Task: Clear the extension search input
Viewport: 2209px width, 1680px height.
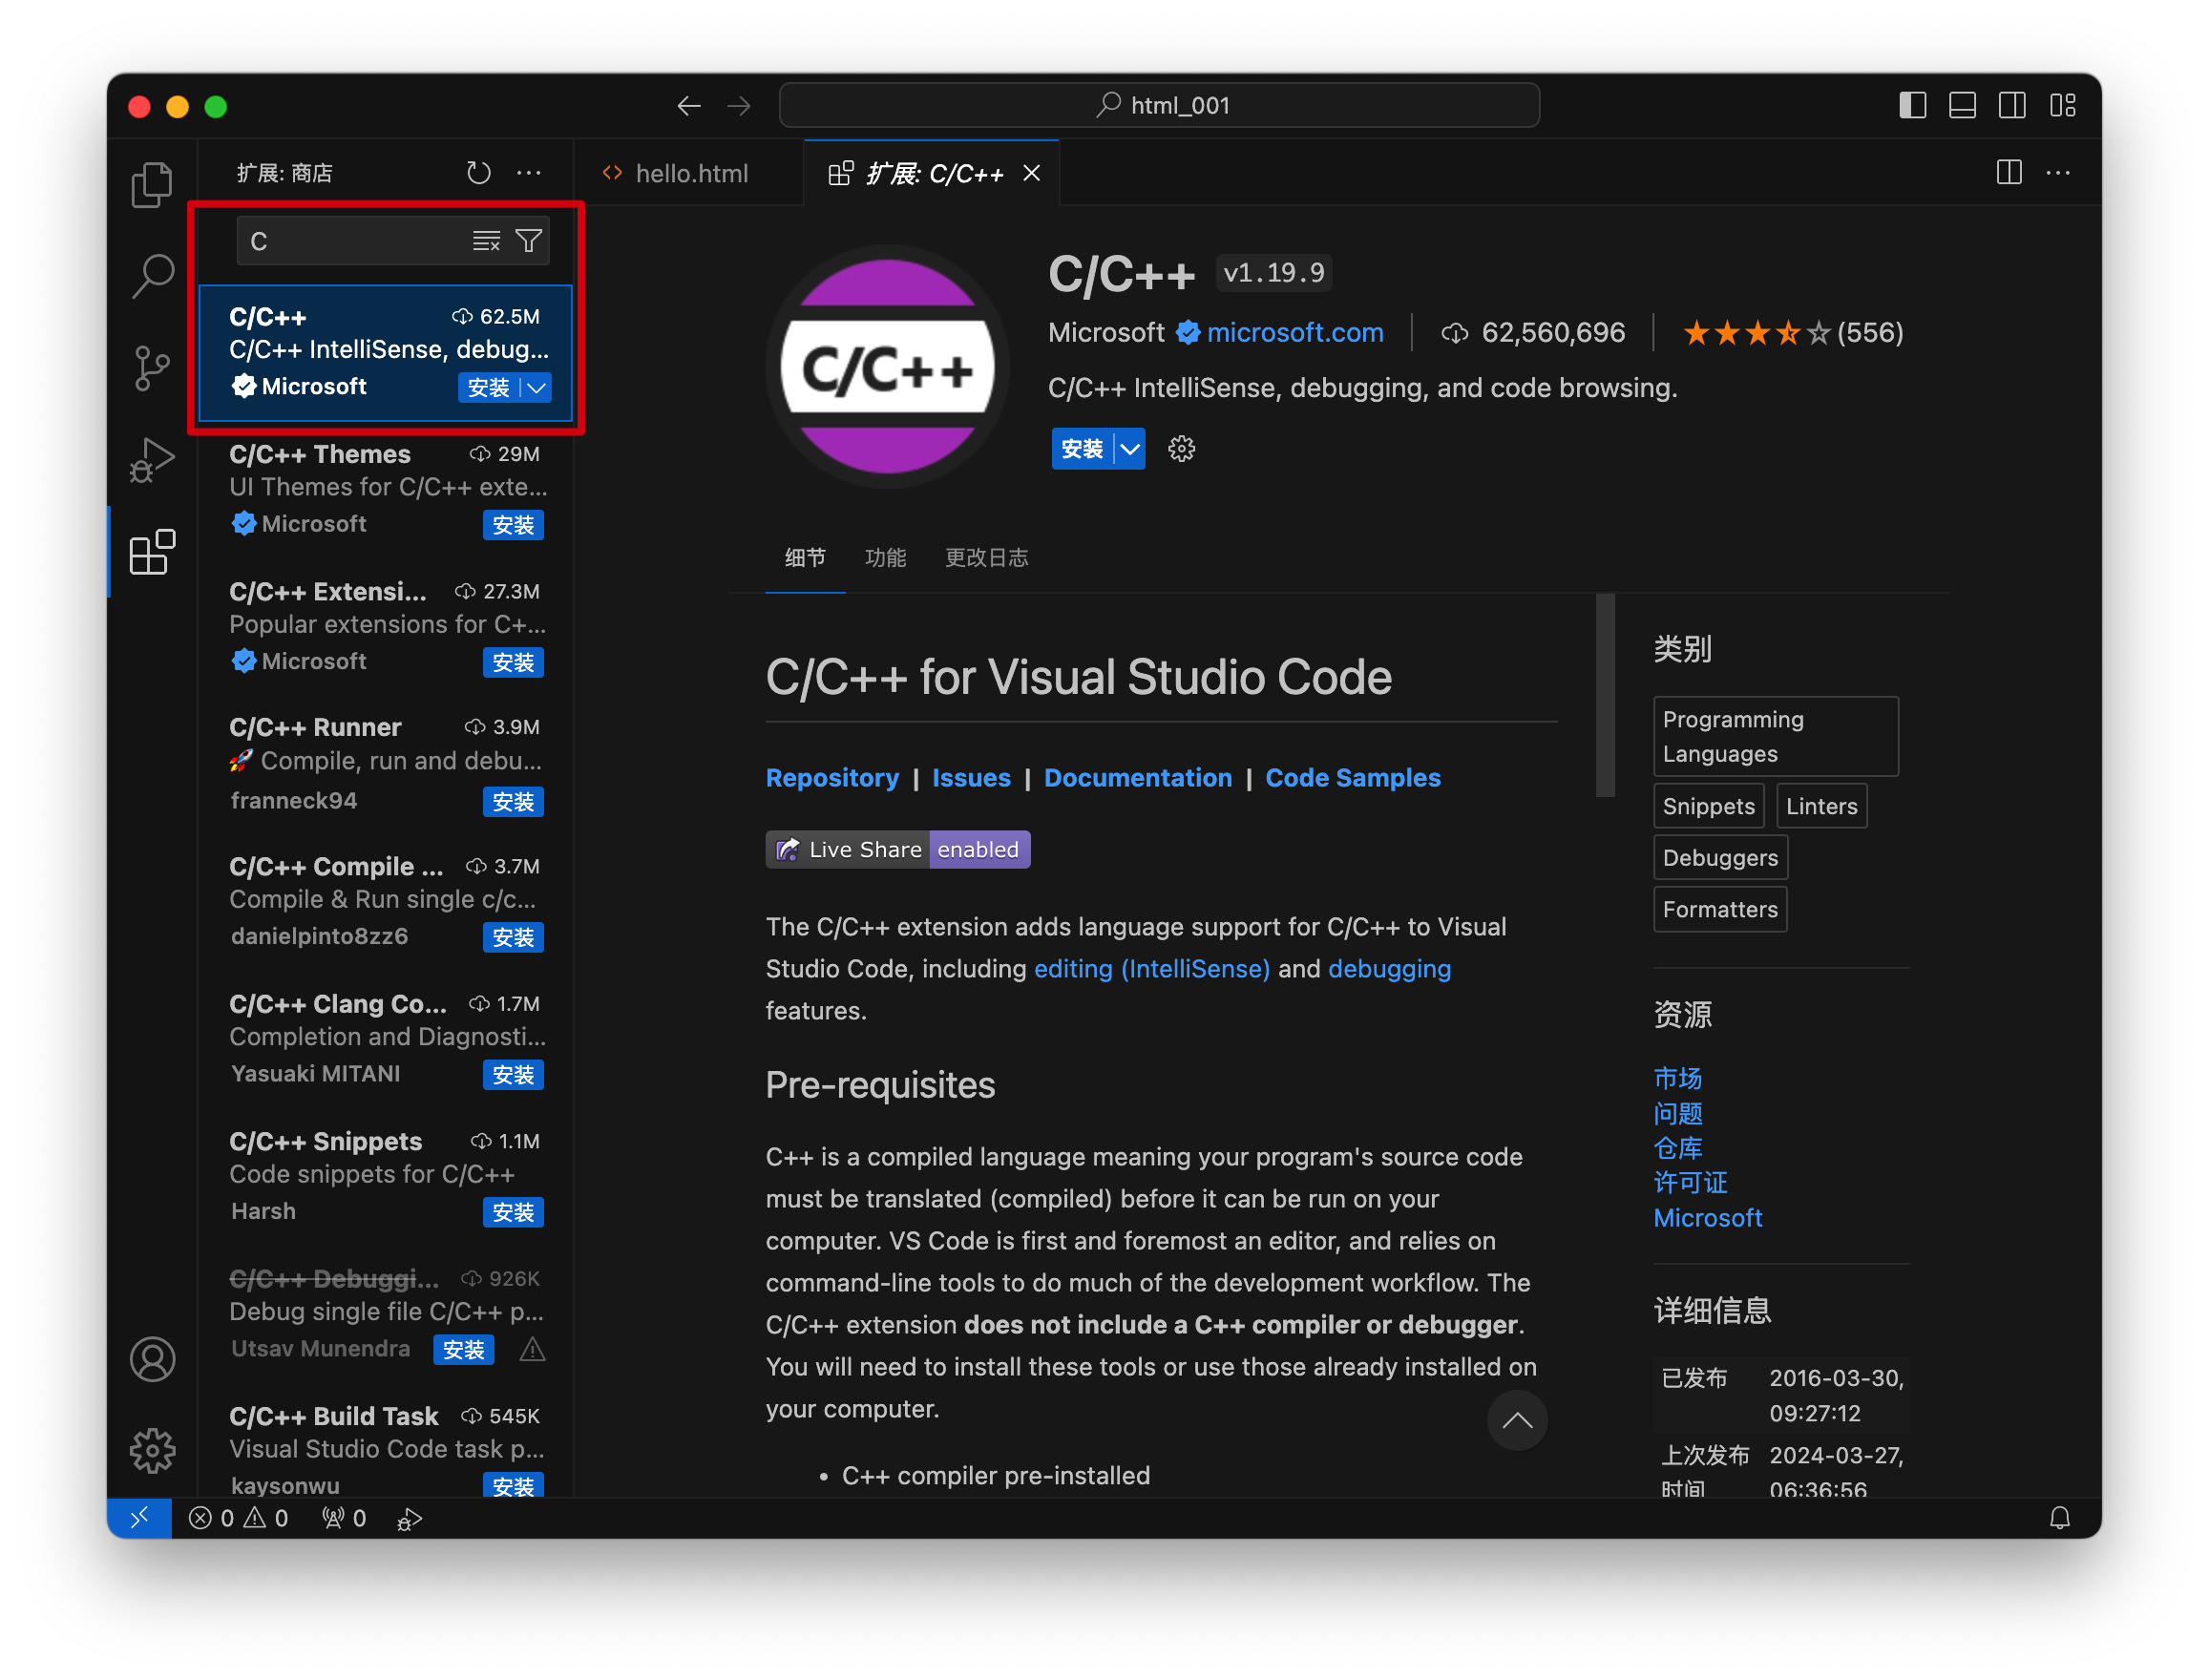Action: click(x=487, y=240)
